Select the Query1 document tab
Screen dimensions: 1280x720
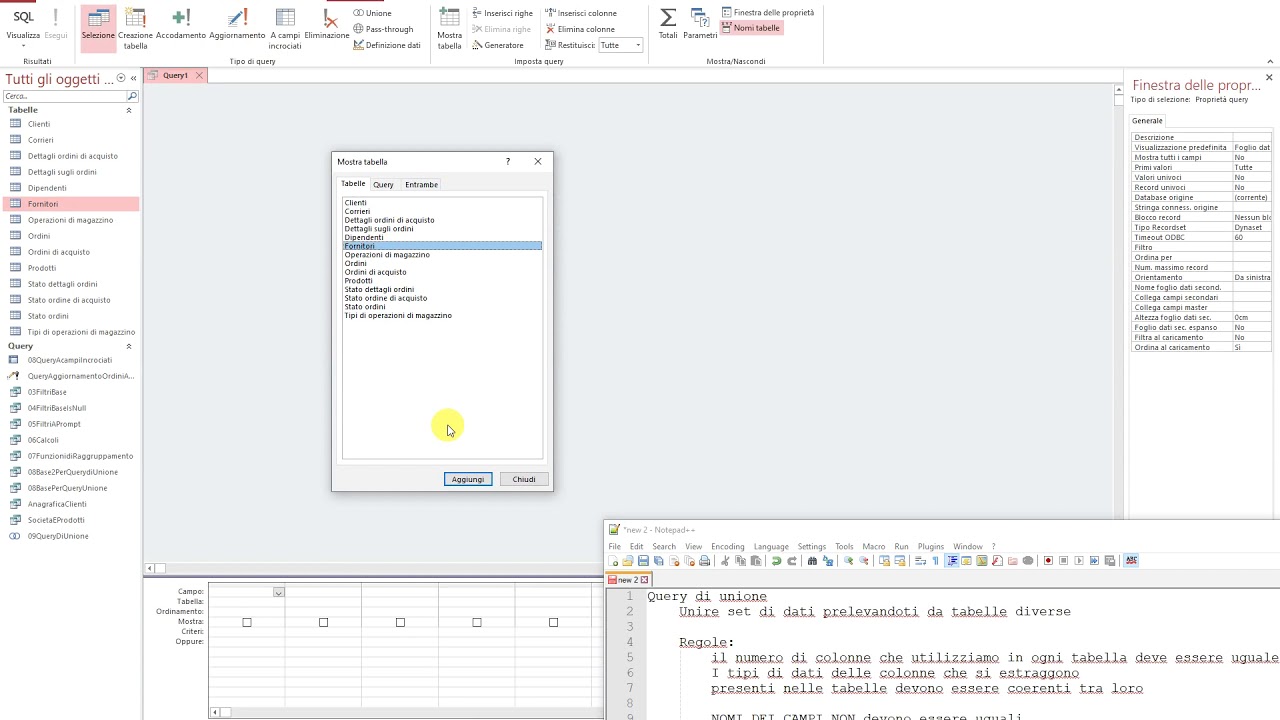click(175, 75)
